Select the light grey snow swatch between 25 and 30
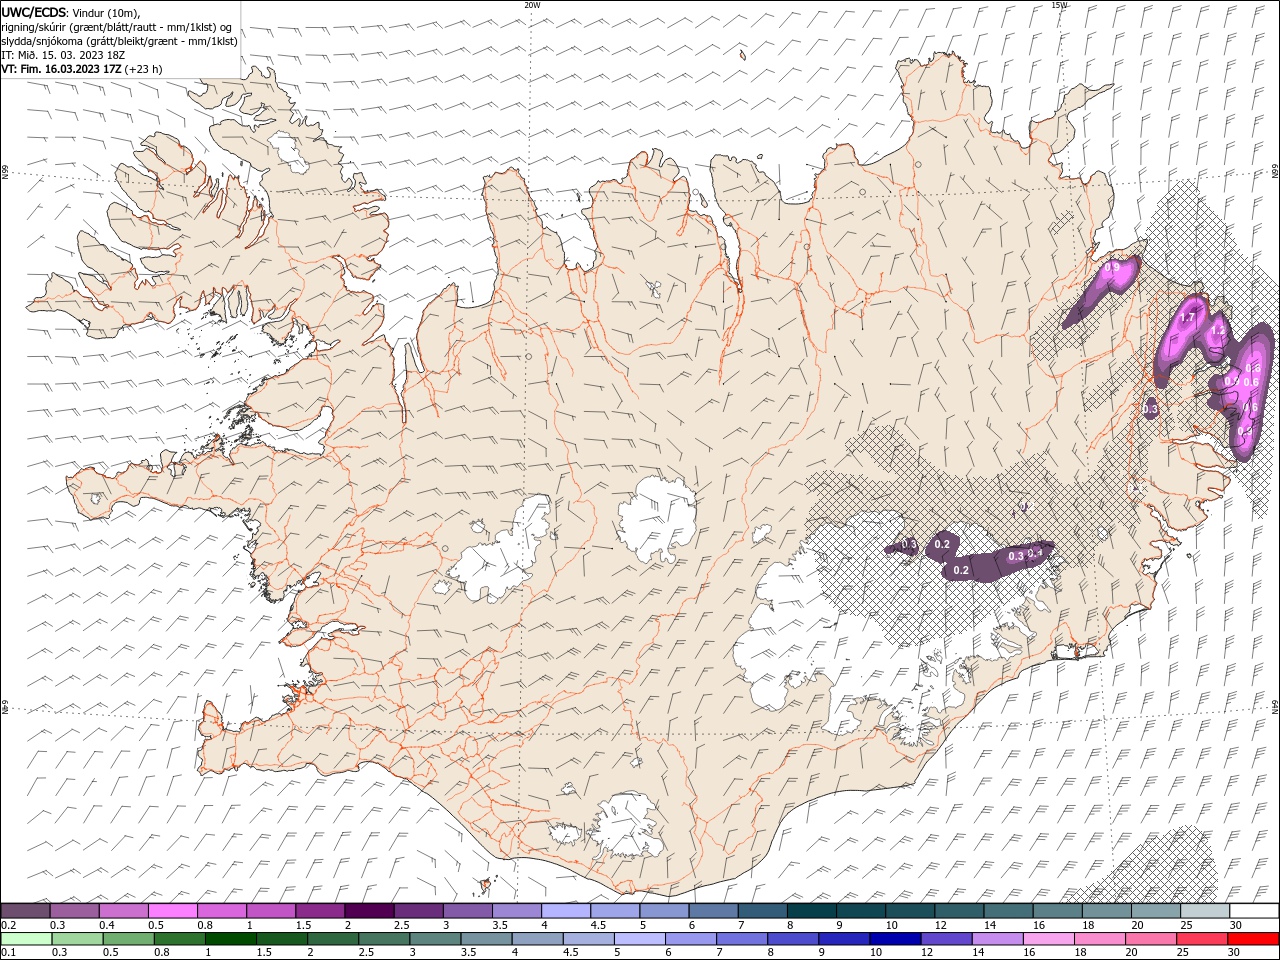This screenshot has height=960, width=1280. coord(1205,911)
